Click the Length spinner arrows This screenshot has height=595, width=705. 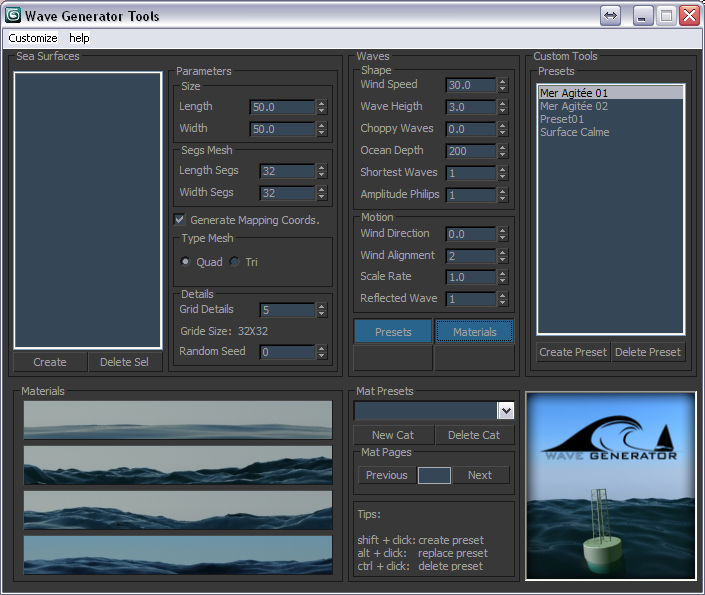[321, 107]
